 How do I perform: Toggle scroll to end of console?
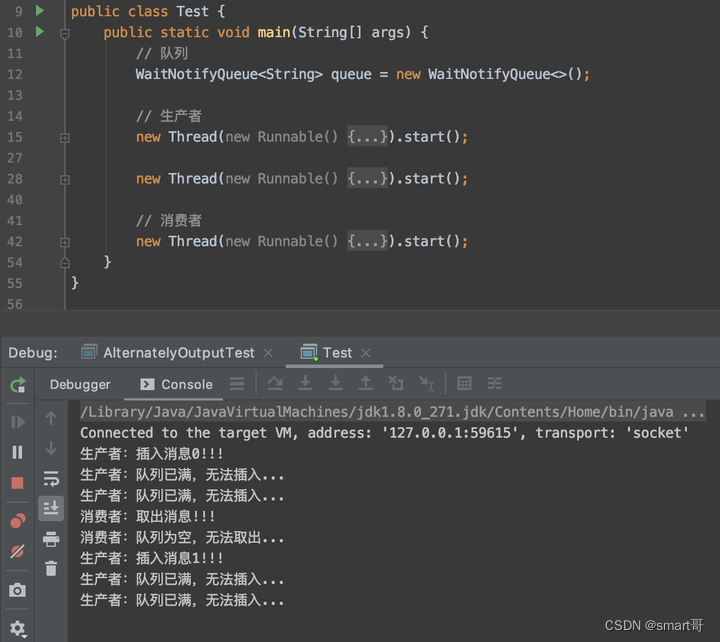51,508
